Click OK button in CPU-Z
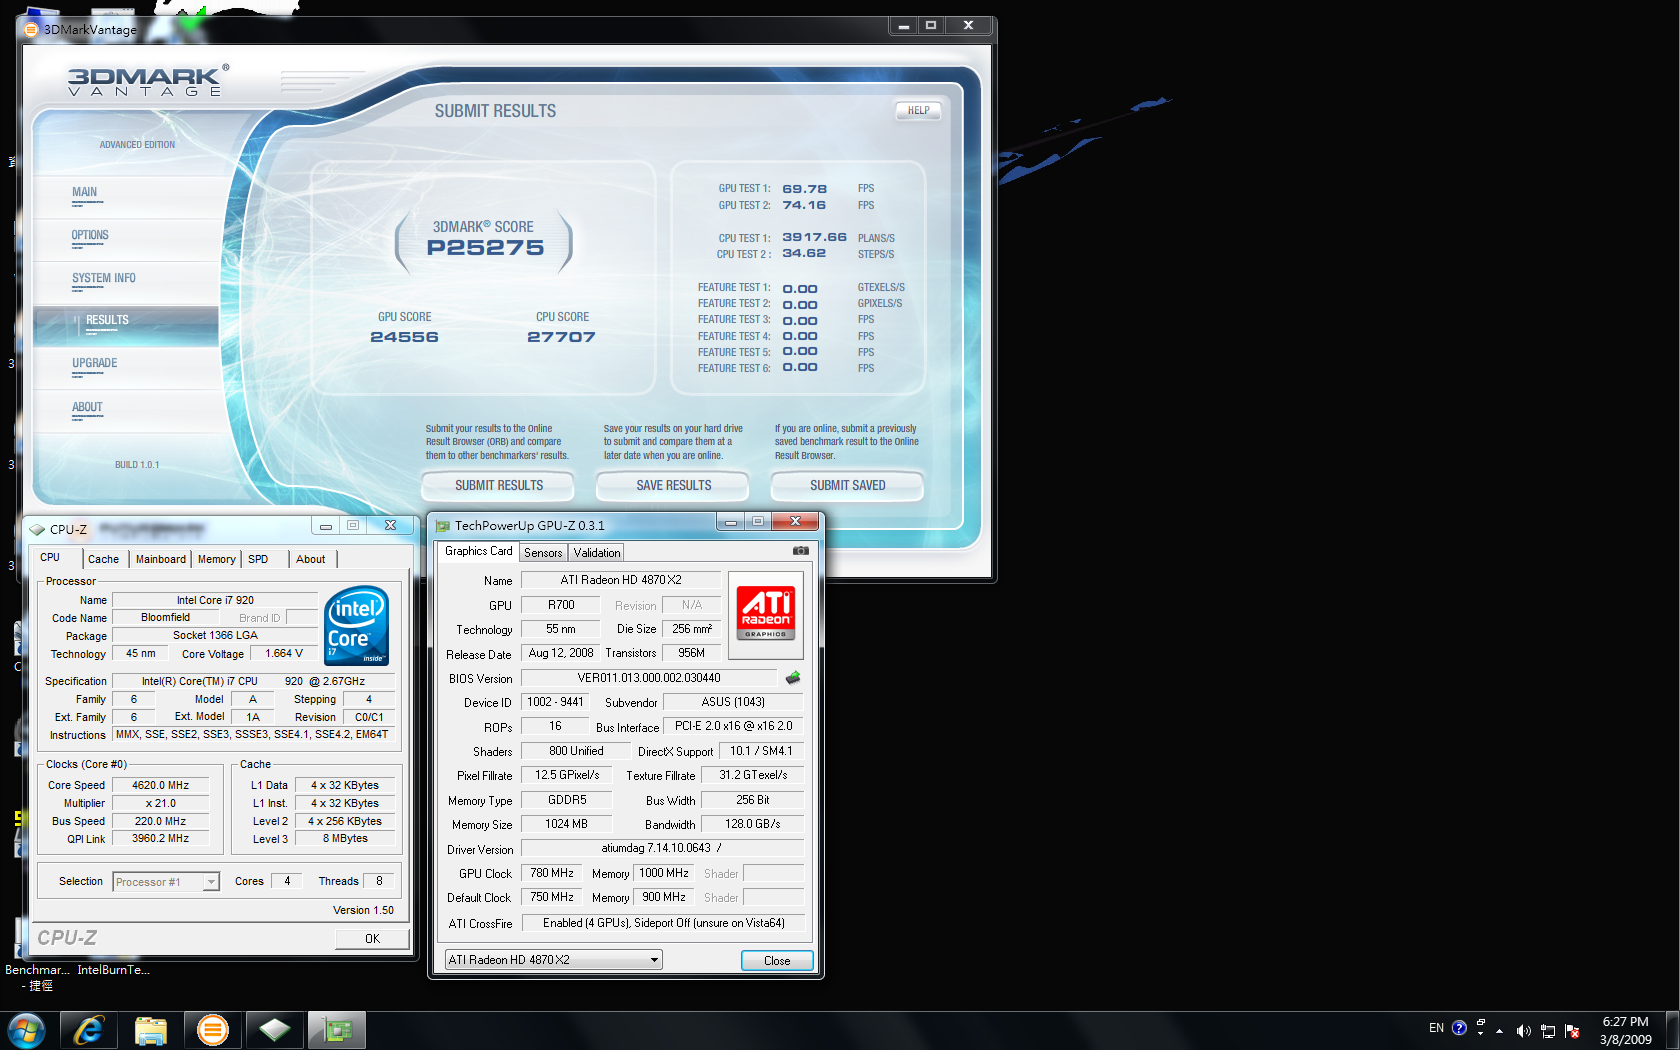The height and width of the screenshot is (1050, 1680). click(372, 939)
